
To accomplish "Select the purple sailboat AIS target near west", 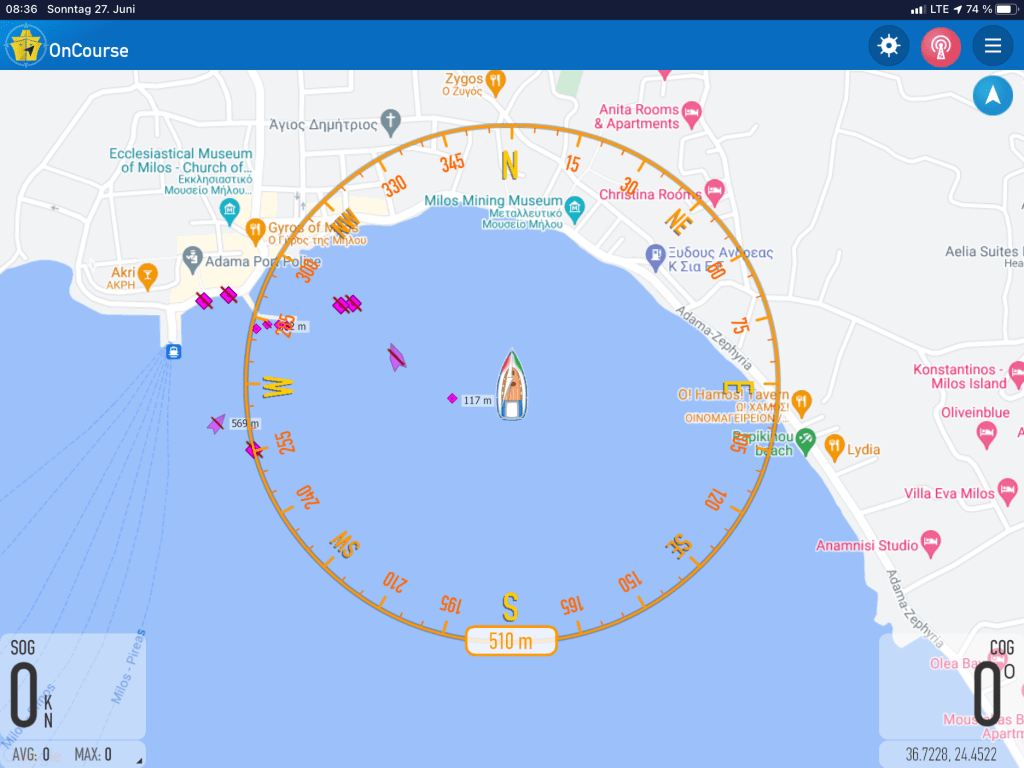I will [x=397, y=357].
